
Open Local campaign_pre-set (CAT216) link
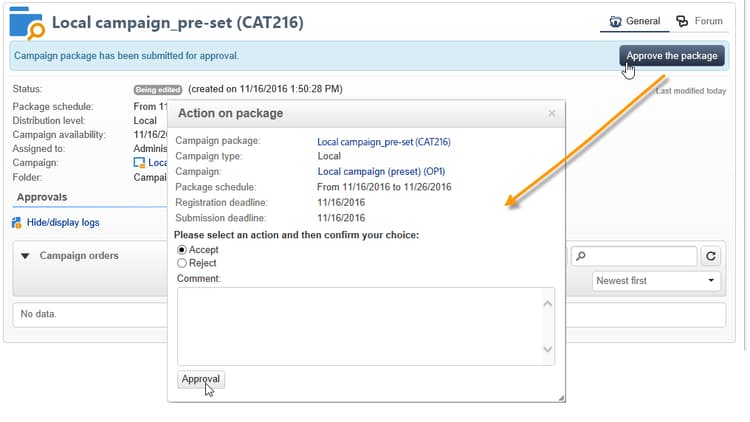(x=383, y=142)
